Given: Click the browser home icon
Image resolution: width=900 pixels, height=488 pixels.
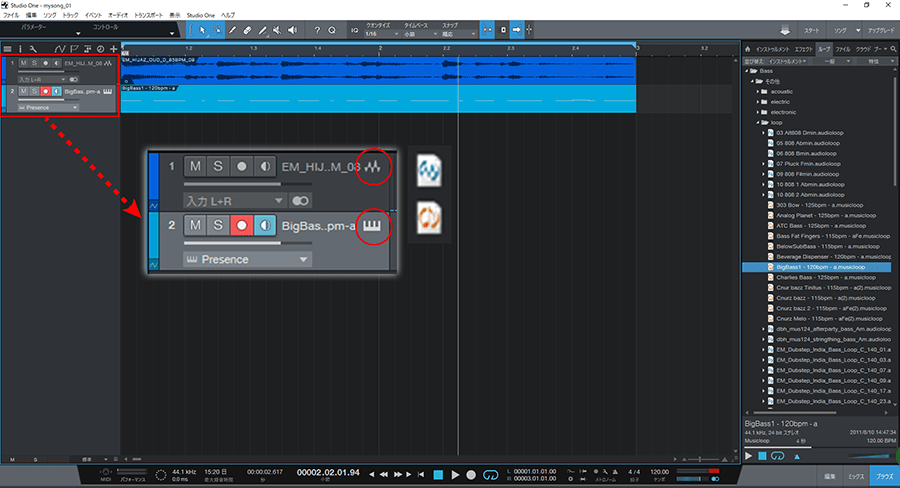Looking at the screenshot, I should [748, 49].
